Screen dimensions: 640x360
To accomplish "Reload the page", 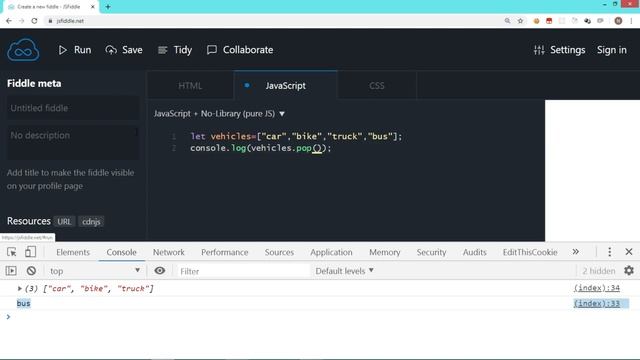I will point(34,21).
